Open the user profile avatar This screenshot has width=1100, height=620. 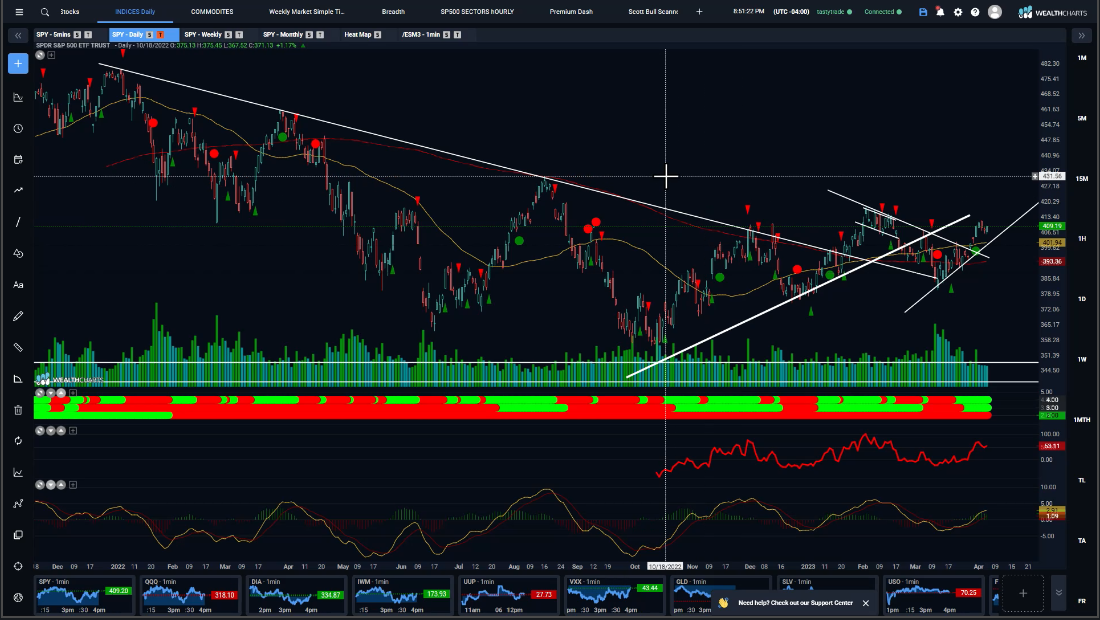tap(995, 12)
